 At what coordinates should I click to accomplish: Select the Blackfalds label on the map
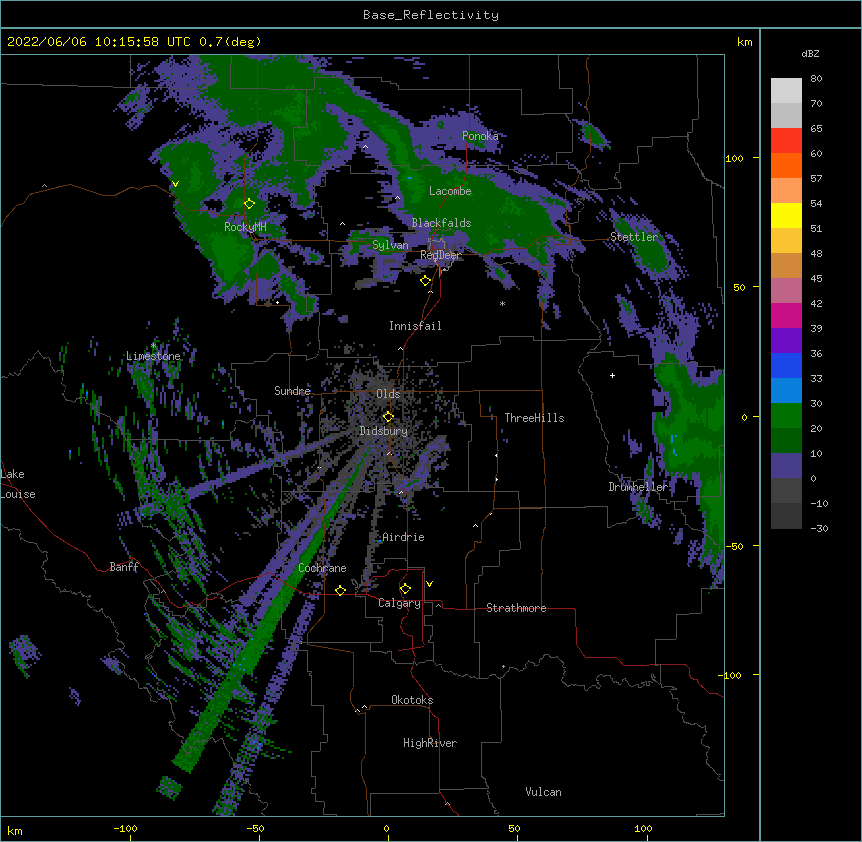[x=441, y=223]
